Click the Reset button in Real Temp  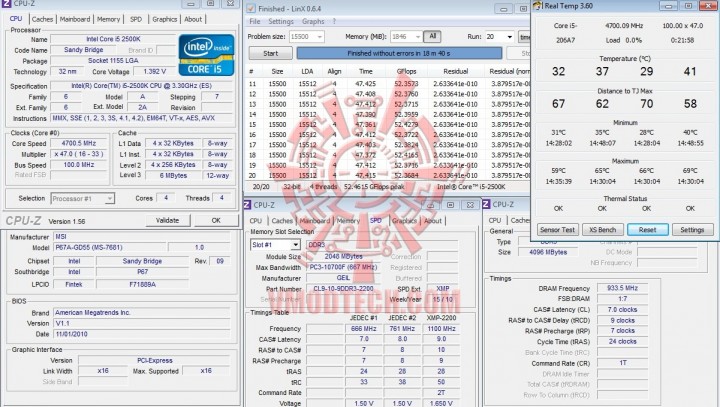(647, 230)
